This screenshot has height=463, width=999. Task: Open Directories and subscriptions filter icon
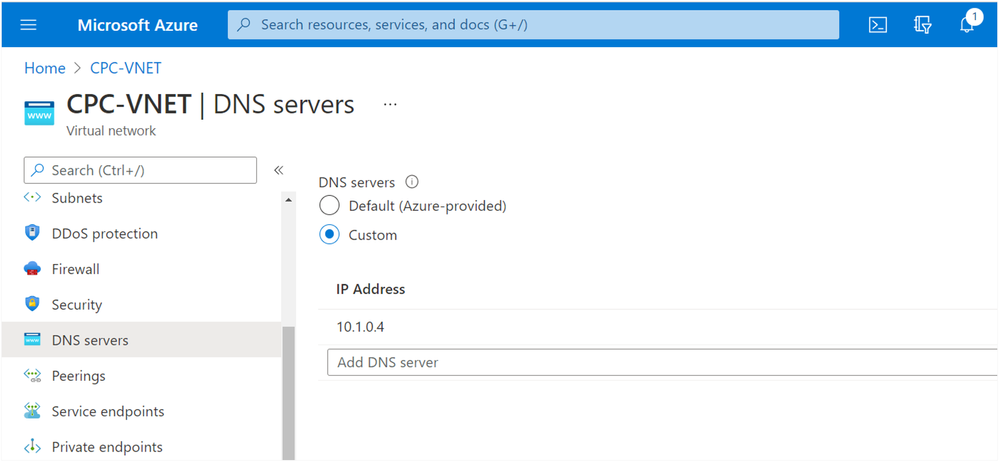tap(923, 25)
